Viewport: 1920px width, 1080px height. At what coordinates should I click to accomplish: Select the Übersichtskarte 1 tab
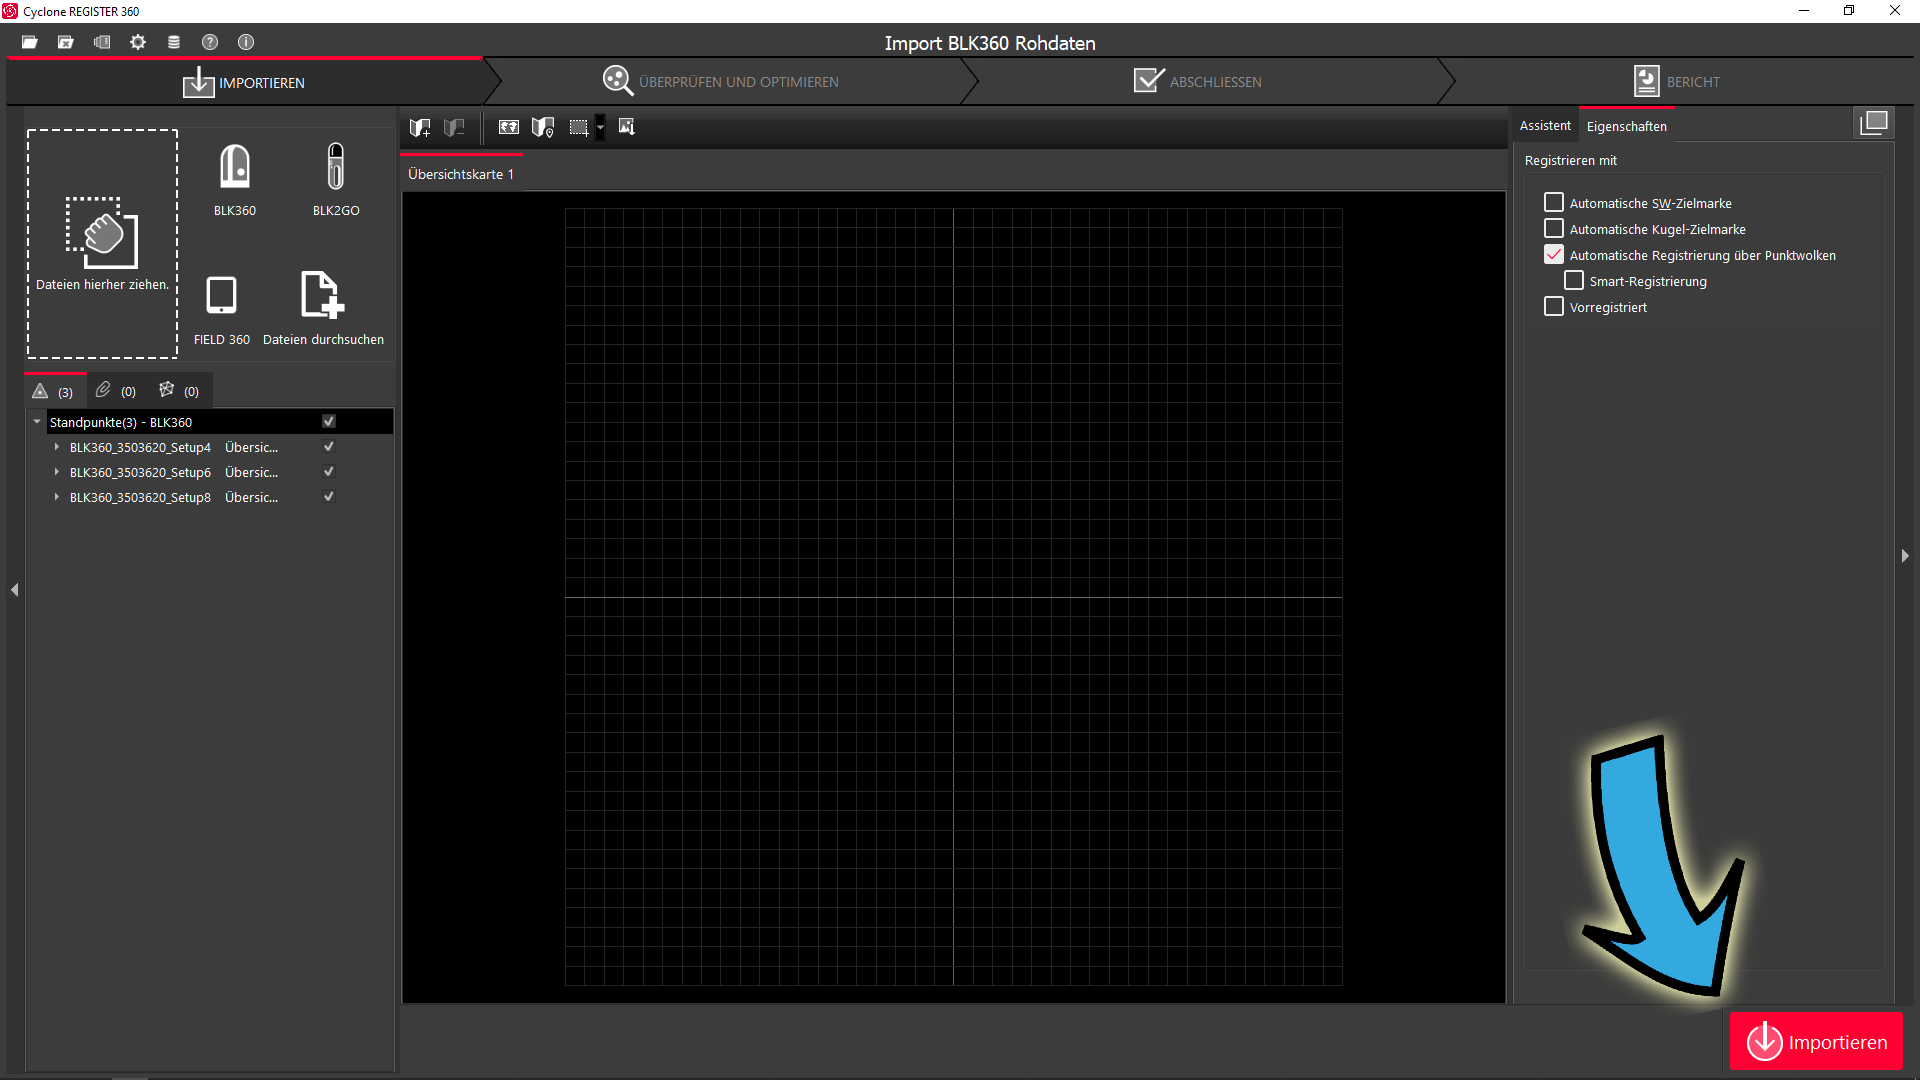(x=461, y=174)
